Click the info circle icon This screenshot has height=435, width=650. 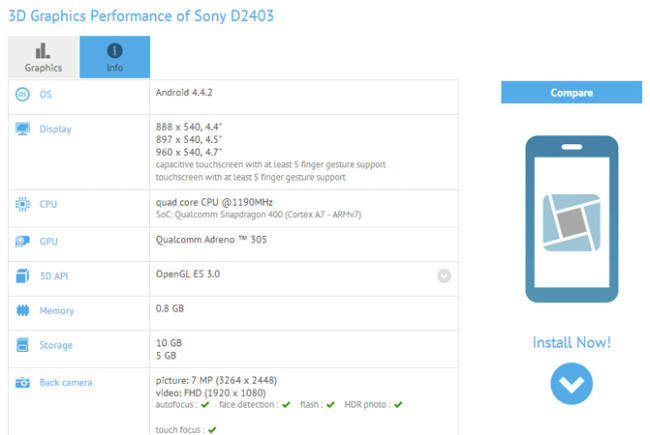[115, 51]
